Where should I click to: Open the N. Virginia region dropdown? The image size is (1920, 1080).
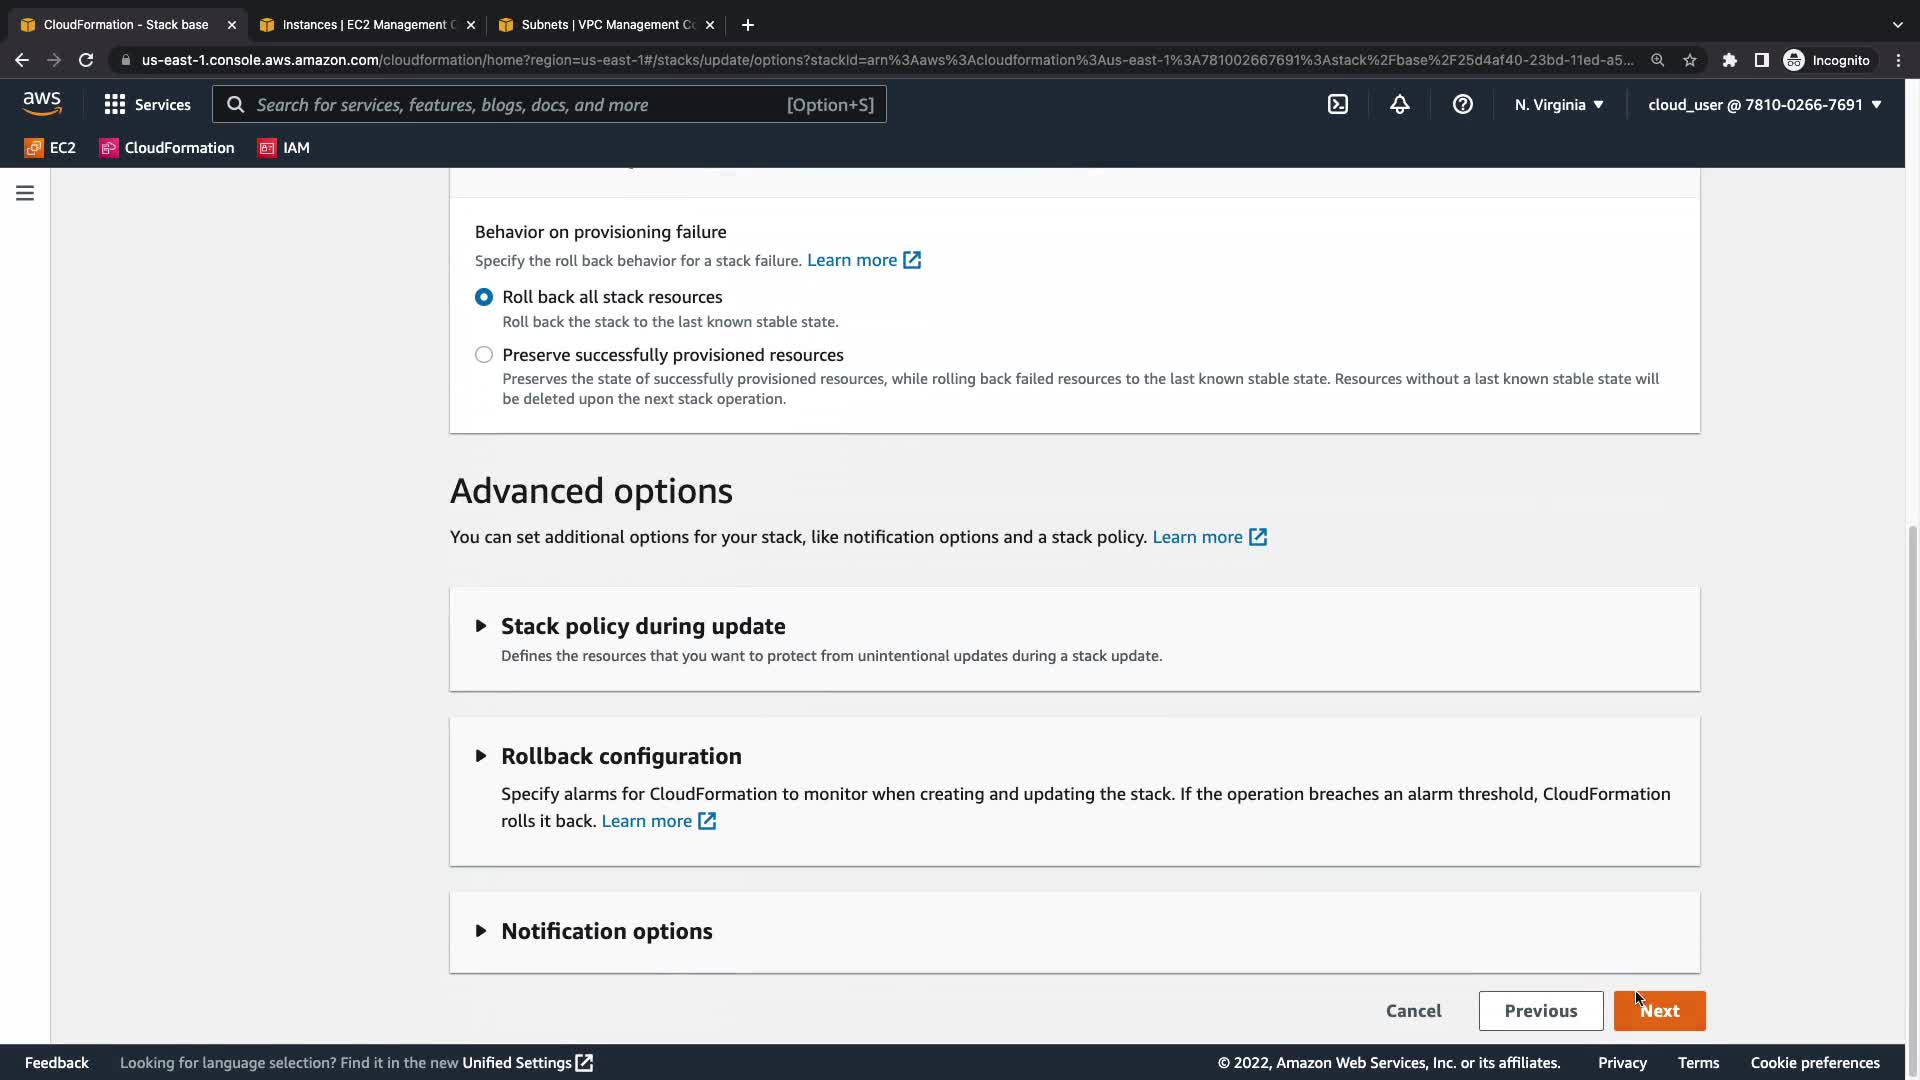click(1558, 104)
